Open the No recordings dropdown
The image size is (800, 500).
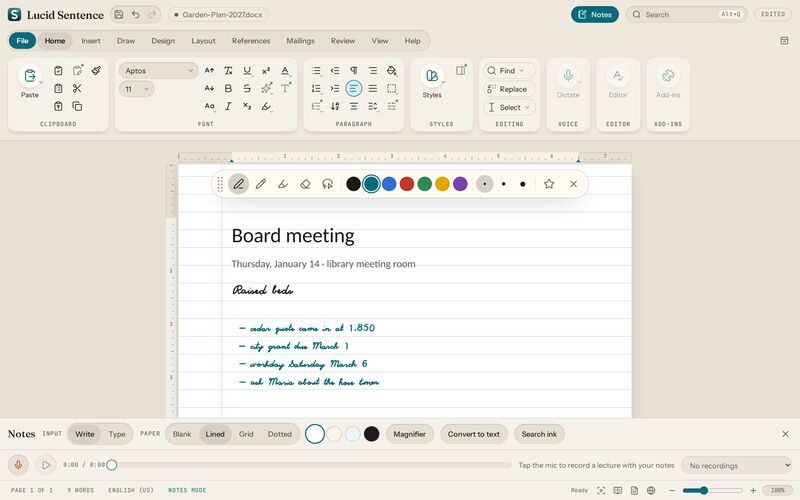[x=737, y=465]
